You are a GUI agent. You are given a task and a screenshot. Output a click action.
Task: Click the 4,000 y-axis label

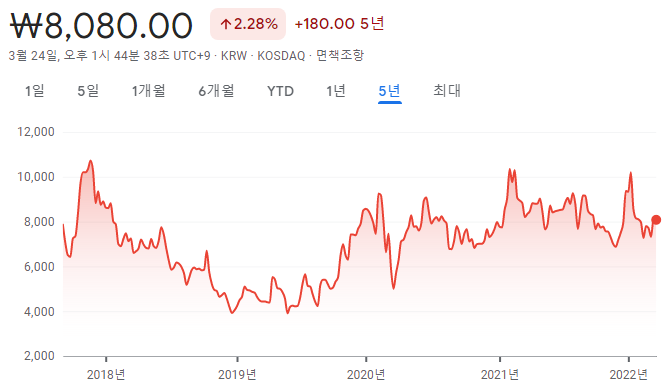point(39,312)
